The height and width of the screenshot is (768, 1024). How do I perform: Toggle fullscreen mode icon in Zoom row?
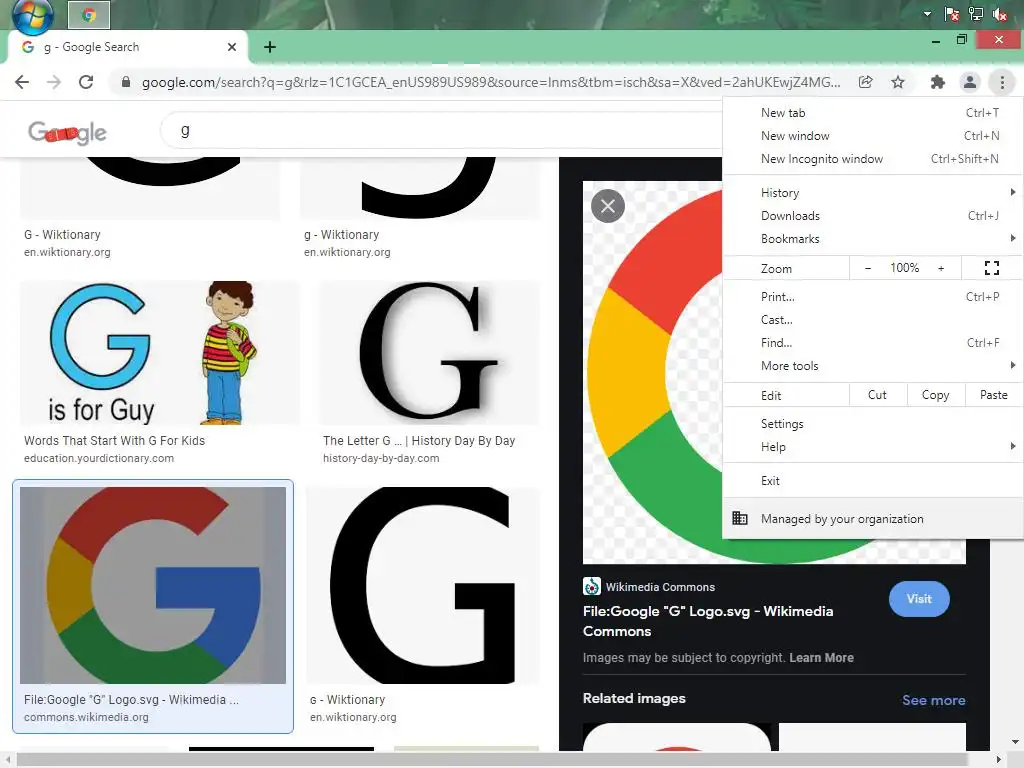click(x=991, y=268)
